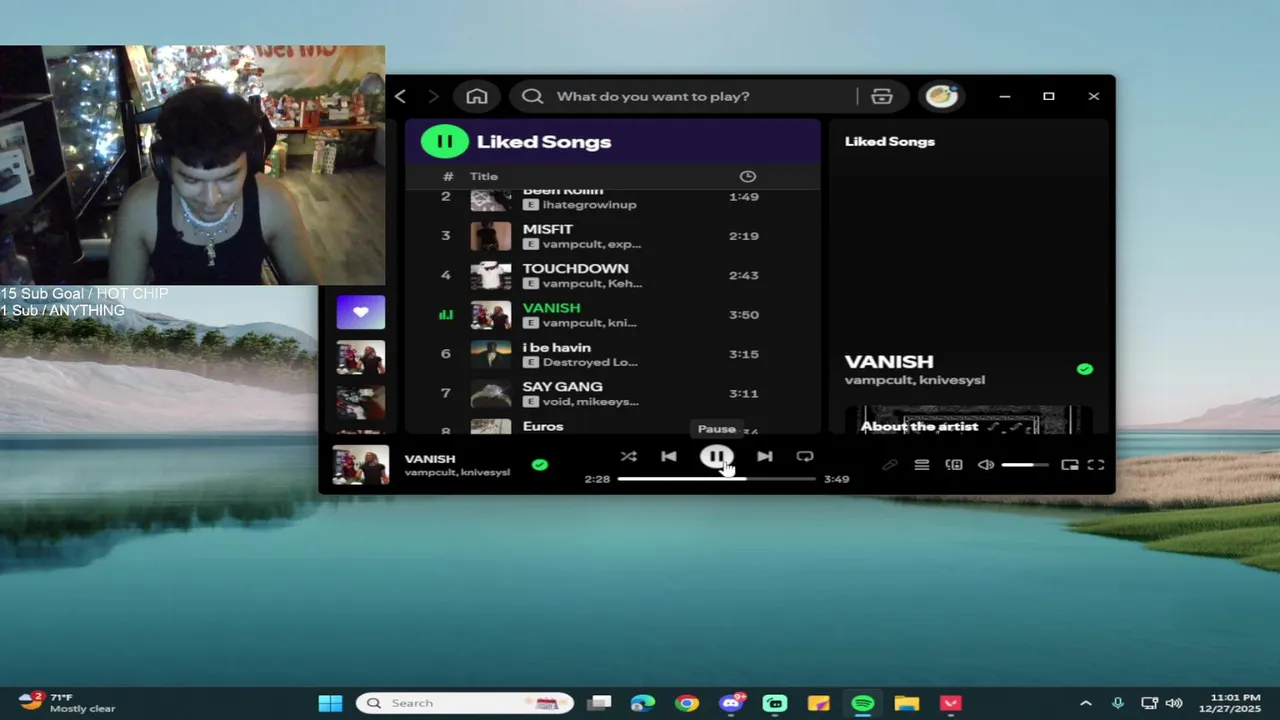The height and width of the screenshot is (720, 1280).
Task: Skip to the next track
Action: 764,456
